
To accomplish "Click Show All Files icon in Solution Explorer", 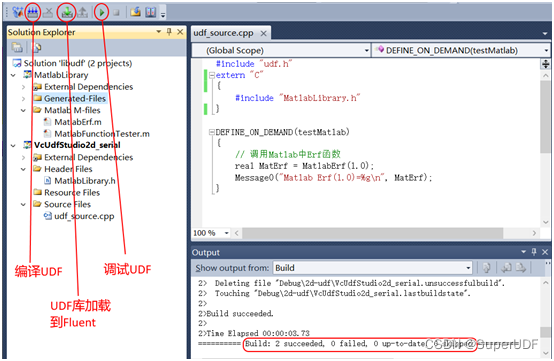I will pos(37,47).
